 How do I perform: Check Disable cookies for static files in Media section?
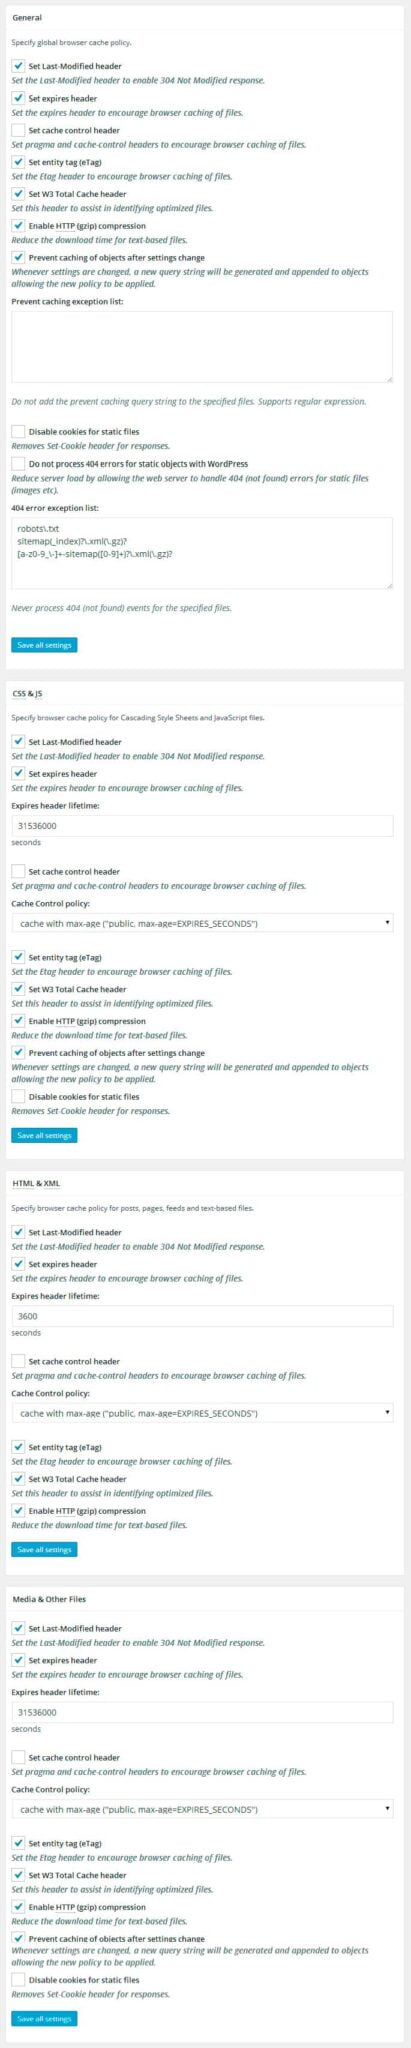[18, 1979]
